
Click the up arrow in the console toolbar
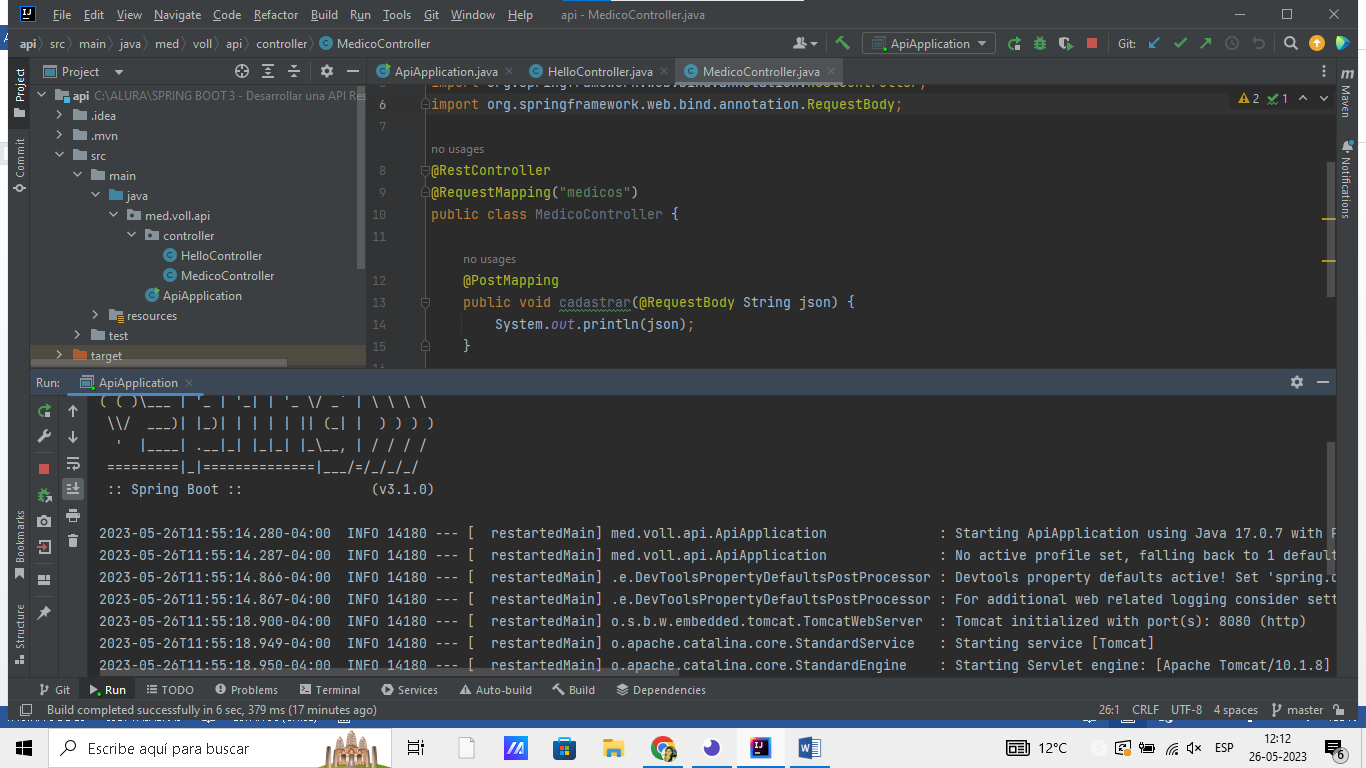(73, 410)
